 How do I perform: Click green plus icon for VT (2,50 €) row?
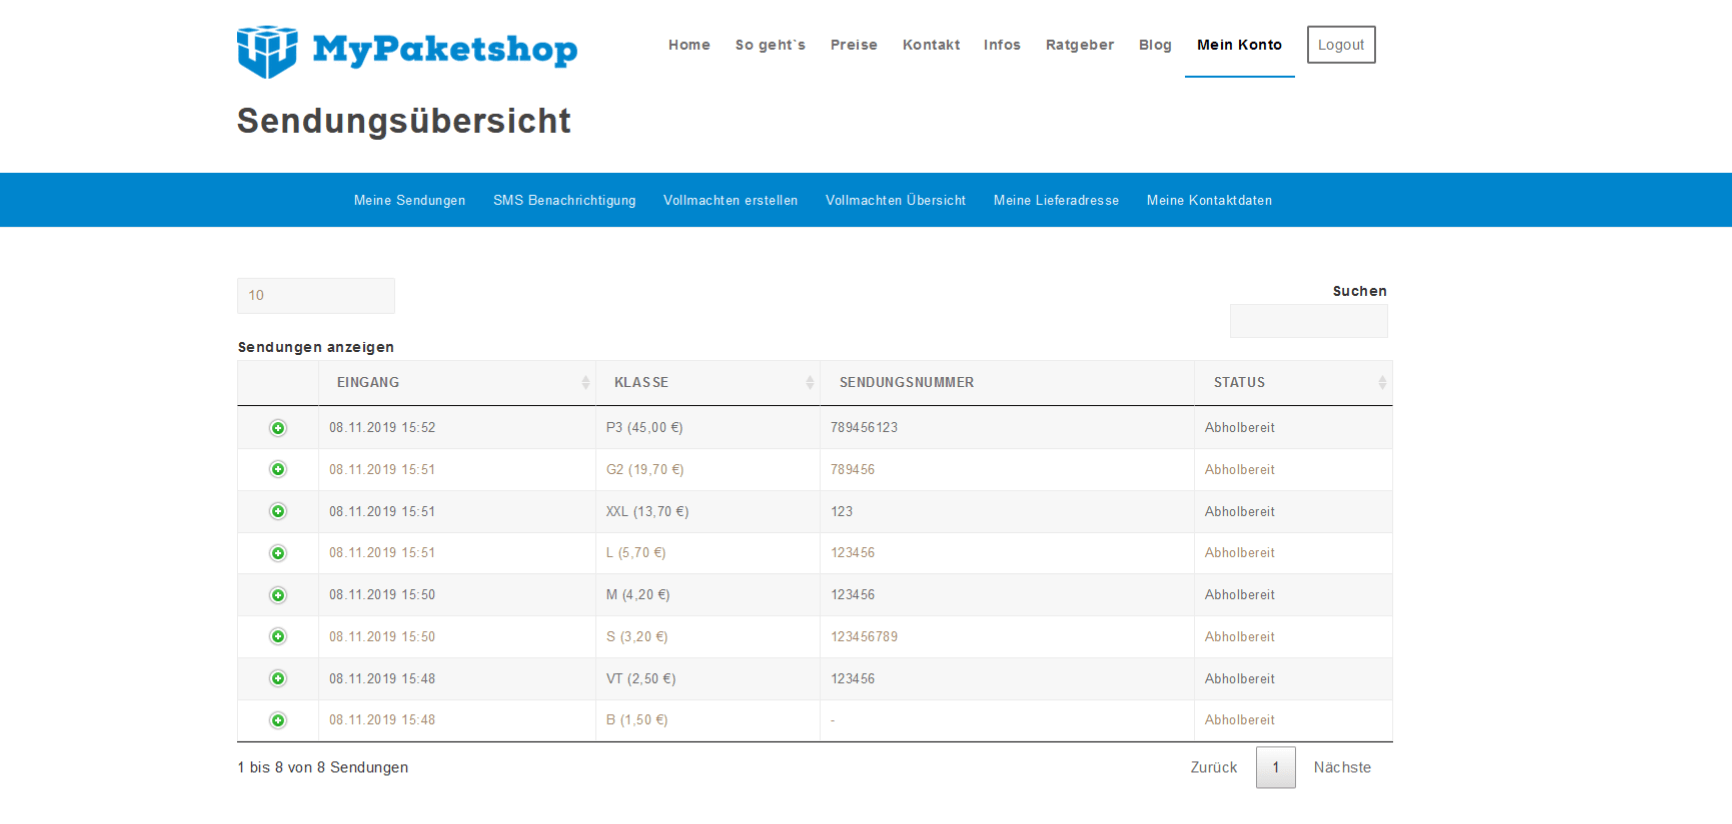[x=278, y=679]
